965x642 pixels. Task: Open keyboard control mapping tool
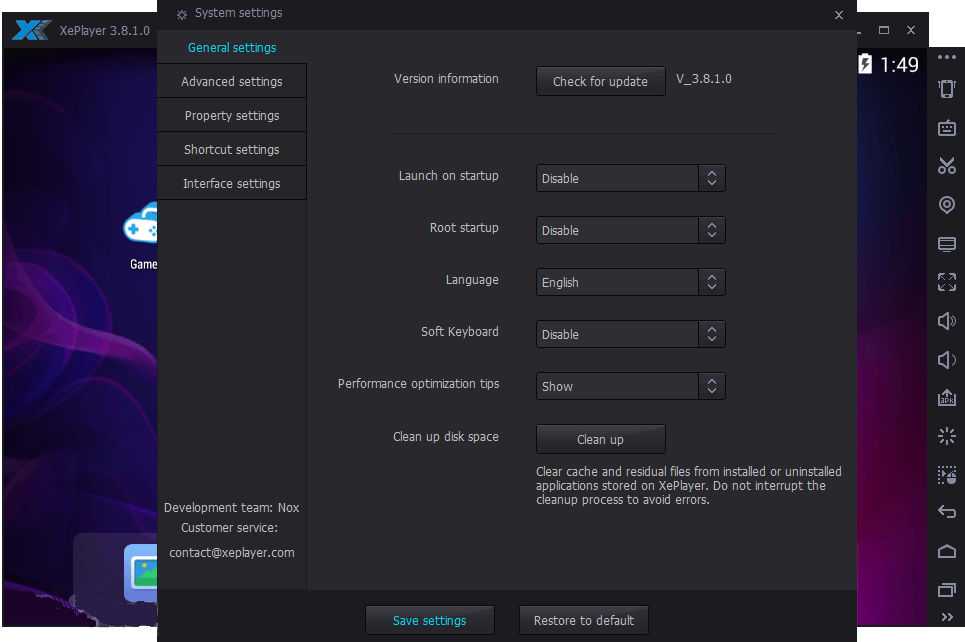coord(946,128)
